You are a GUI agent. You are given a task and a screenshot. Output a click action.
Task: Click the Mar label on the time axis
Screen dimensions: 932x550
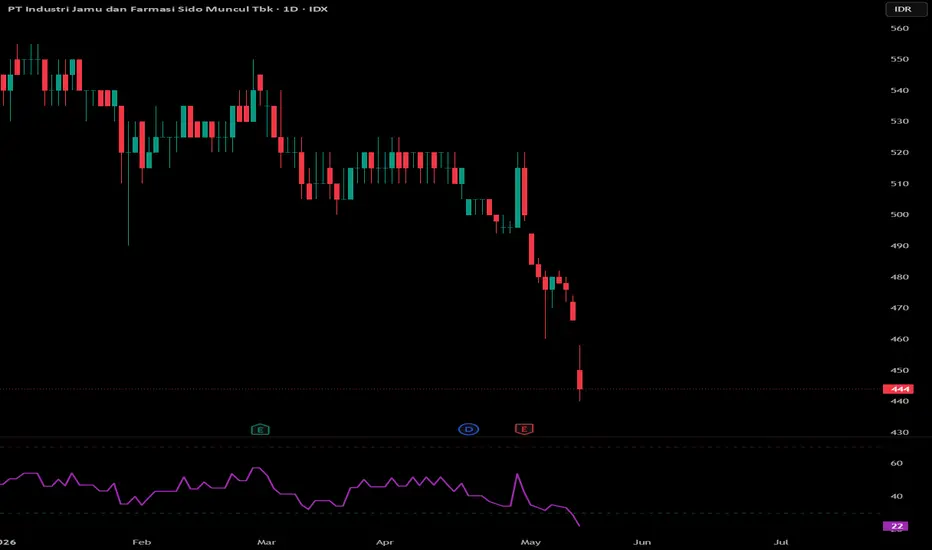point(266,542)
